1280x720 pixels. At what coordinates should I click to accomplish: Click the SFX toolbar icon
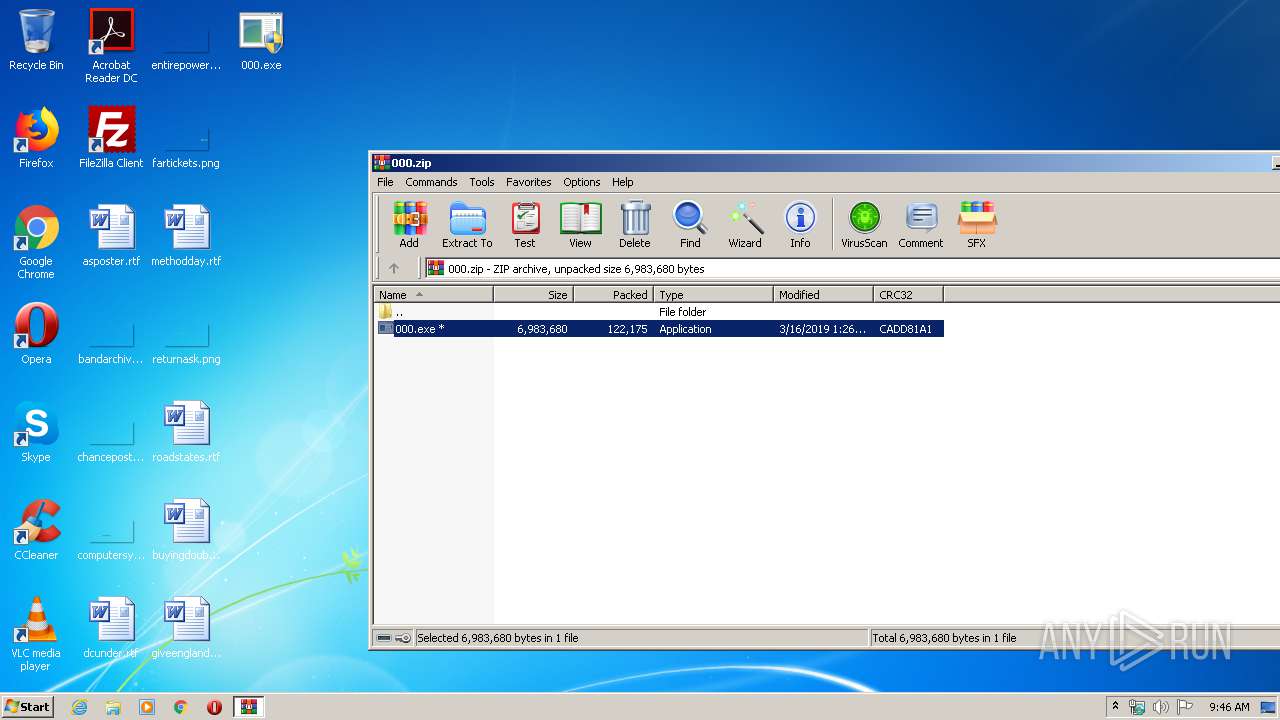coord(977,225)
